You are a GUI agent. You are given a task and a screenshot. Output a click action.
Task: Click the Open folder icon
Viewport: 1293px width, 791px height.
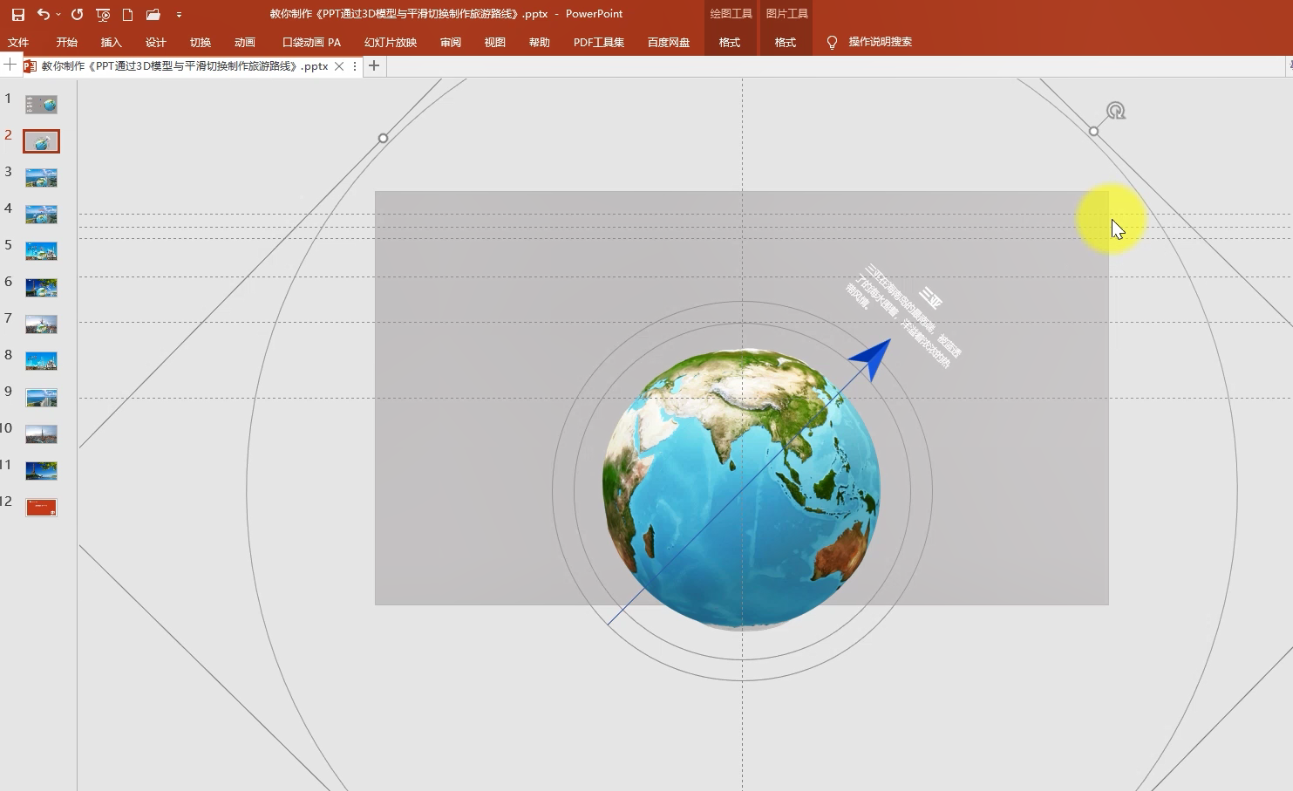153,14
